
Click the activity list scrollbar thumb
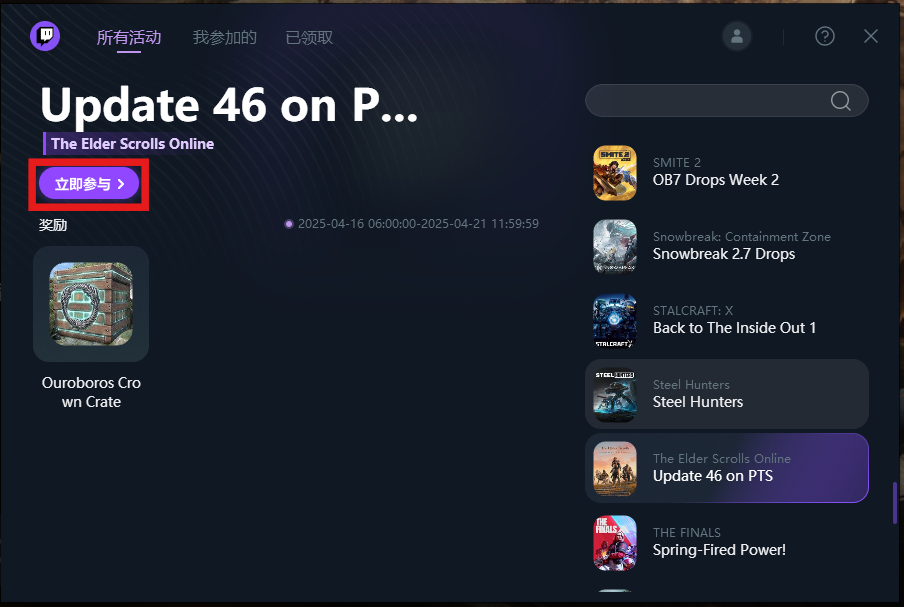(x=895, y=503)
